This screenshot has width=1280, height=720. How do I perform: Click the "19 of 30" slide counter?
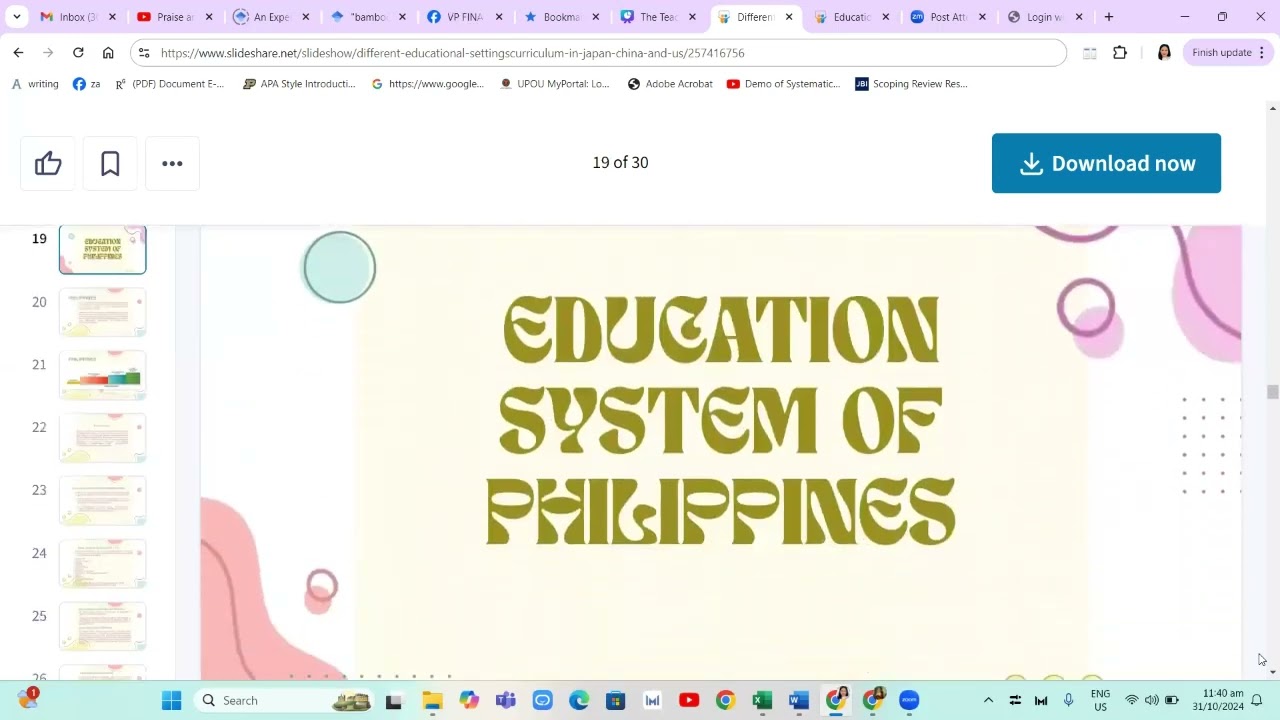[x=620, y=162]
